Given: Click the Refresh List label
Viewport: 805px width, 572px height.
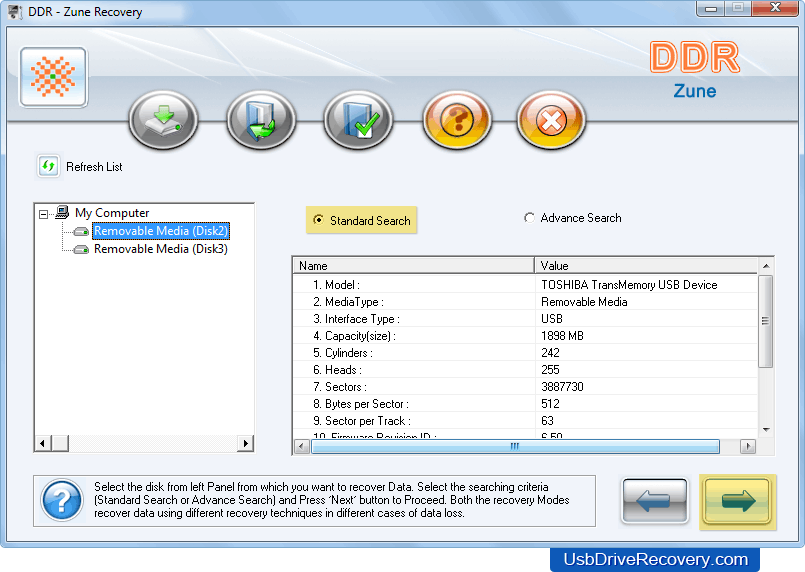Looking at the screenshot, I should pos(94,167).
